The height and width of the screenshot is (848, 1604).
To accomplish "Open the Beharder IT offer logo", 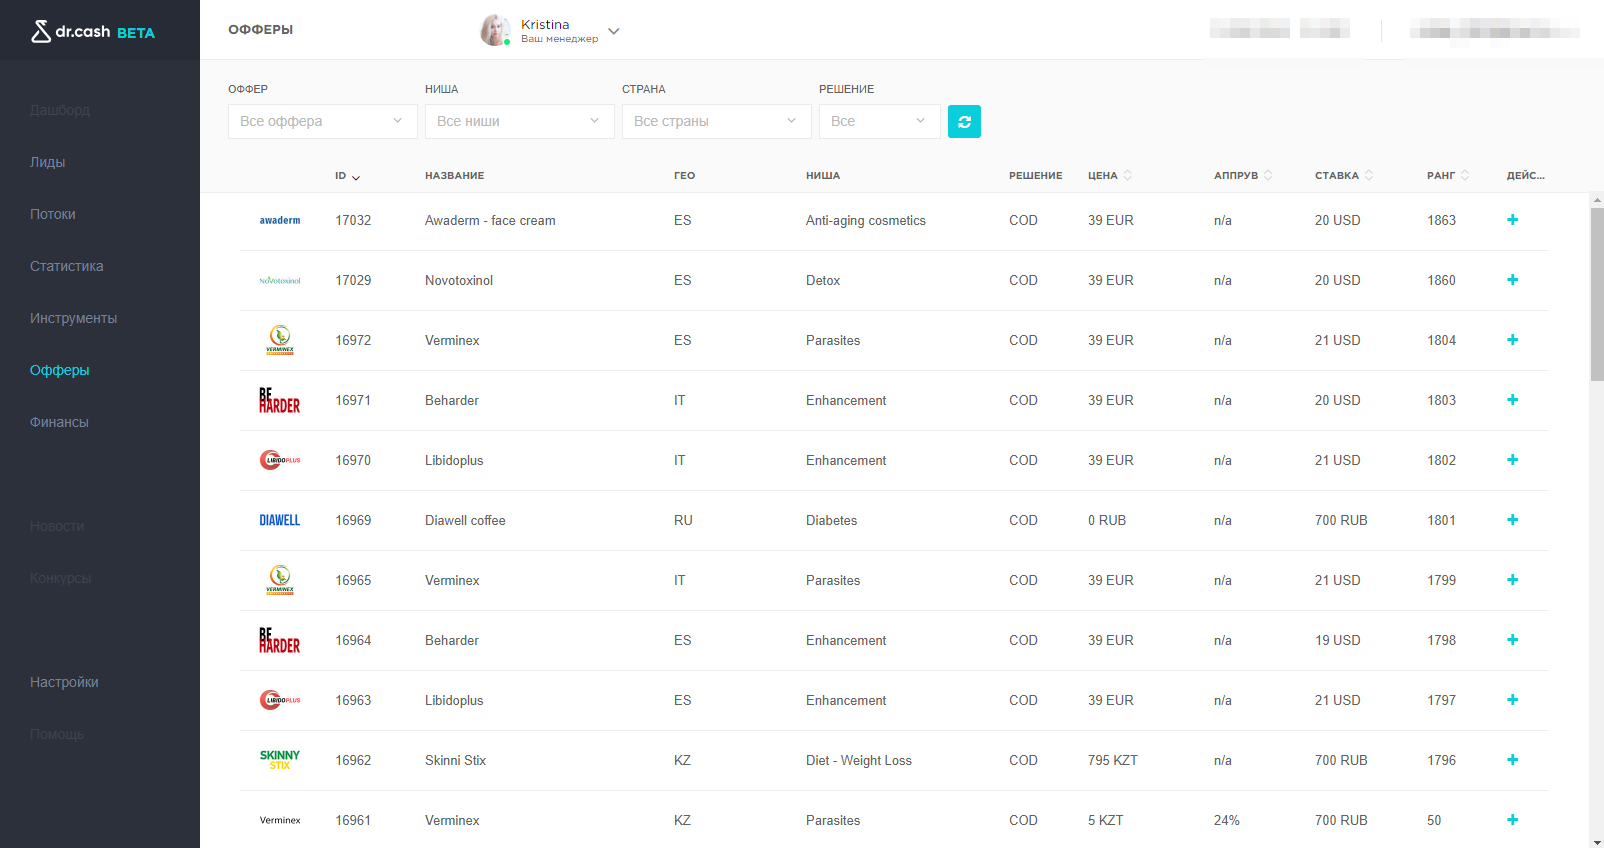I will (280, 400).
